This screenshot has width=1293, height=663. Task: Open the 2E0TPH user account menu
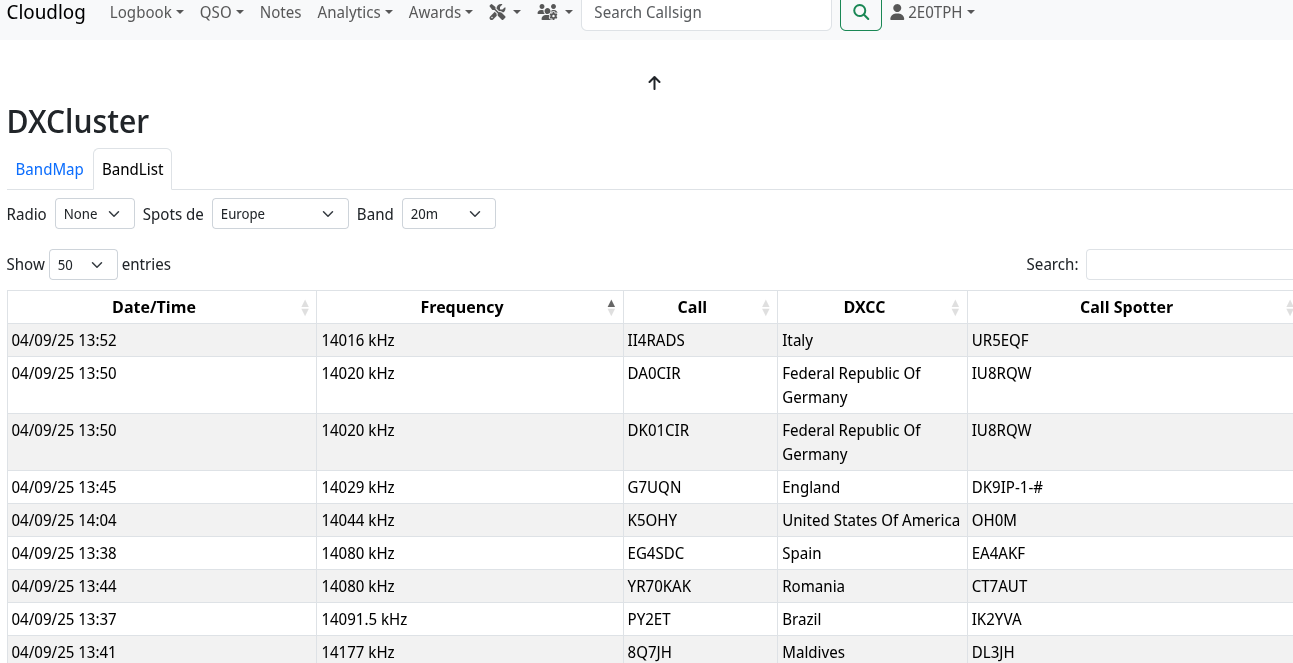931,13
